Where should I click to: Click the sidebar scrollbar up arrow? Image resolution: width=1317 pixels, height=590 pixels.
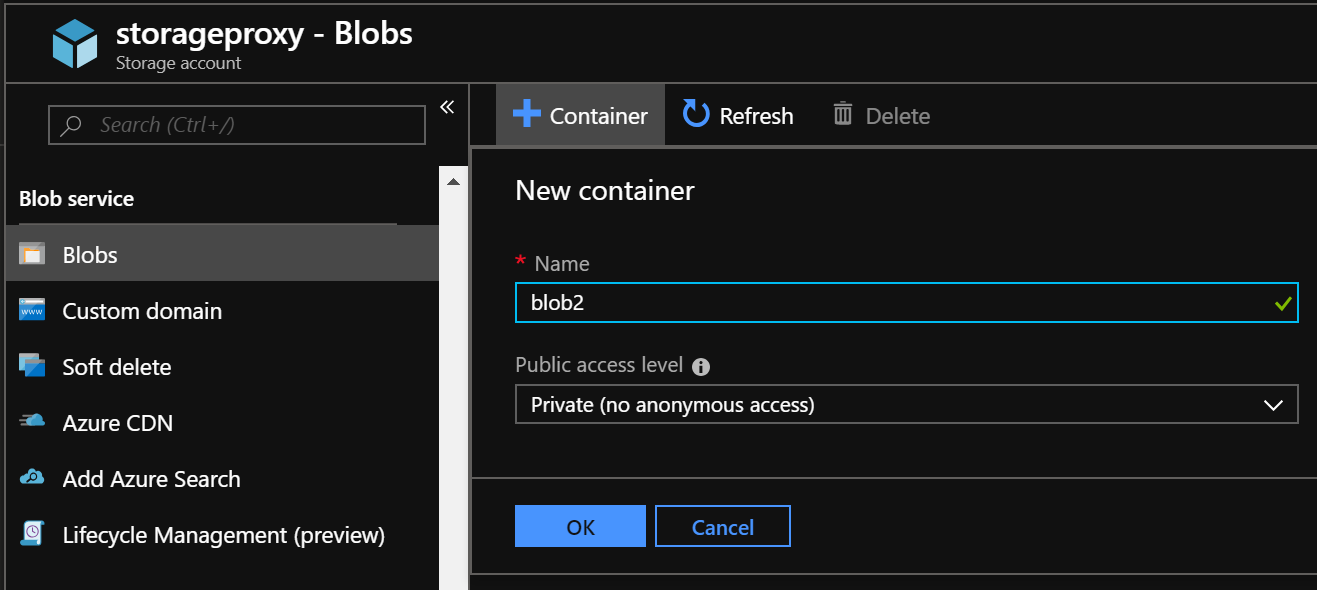point(453,182)
